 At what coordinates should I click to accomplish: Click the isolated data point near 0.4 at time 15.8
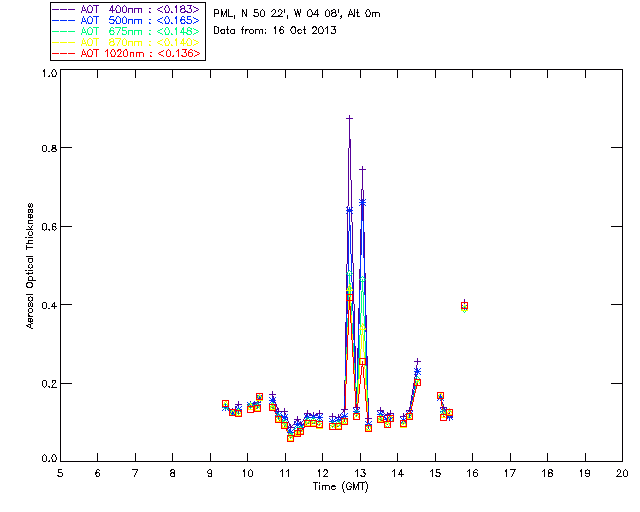click(x=464, y=305)
